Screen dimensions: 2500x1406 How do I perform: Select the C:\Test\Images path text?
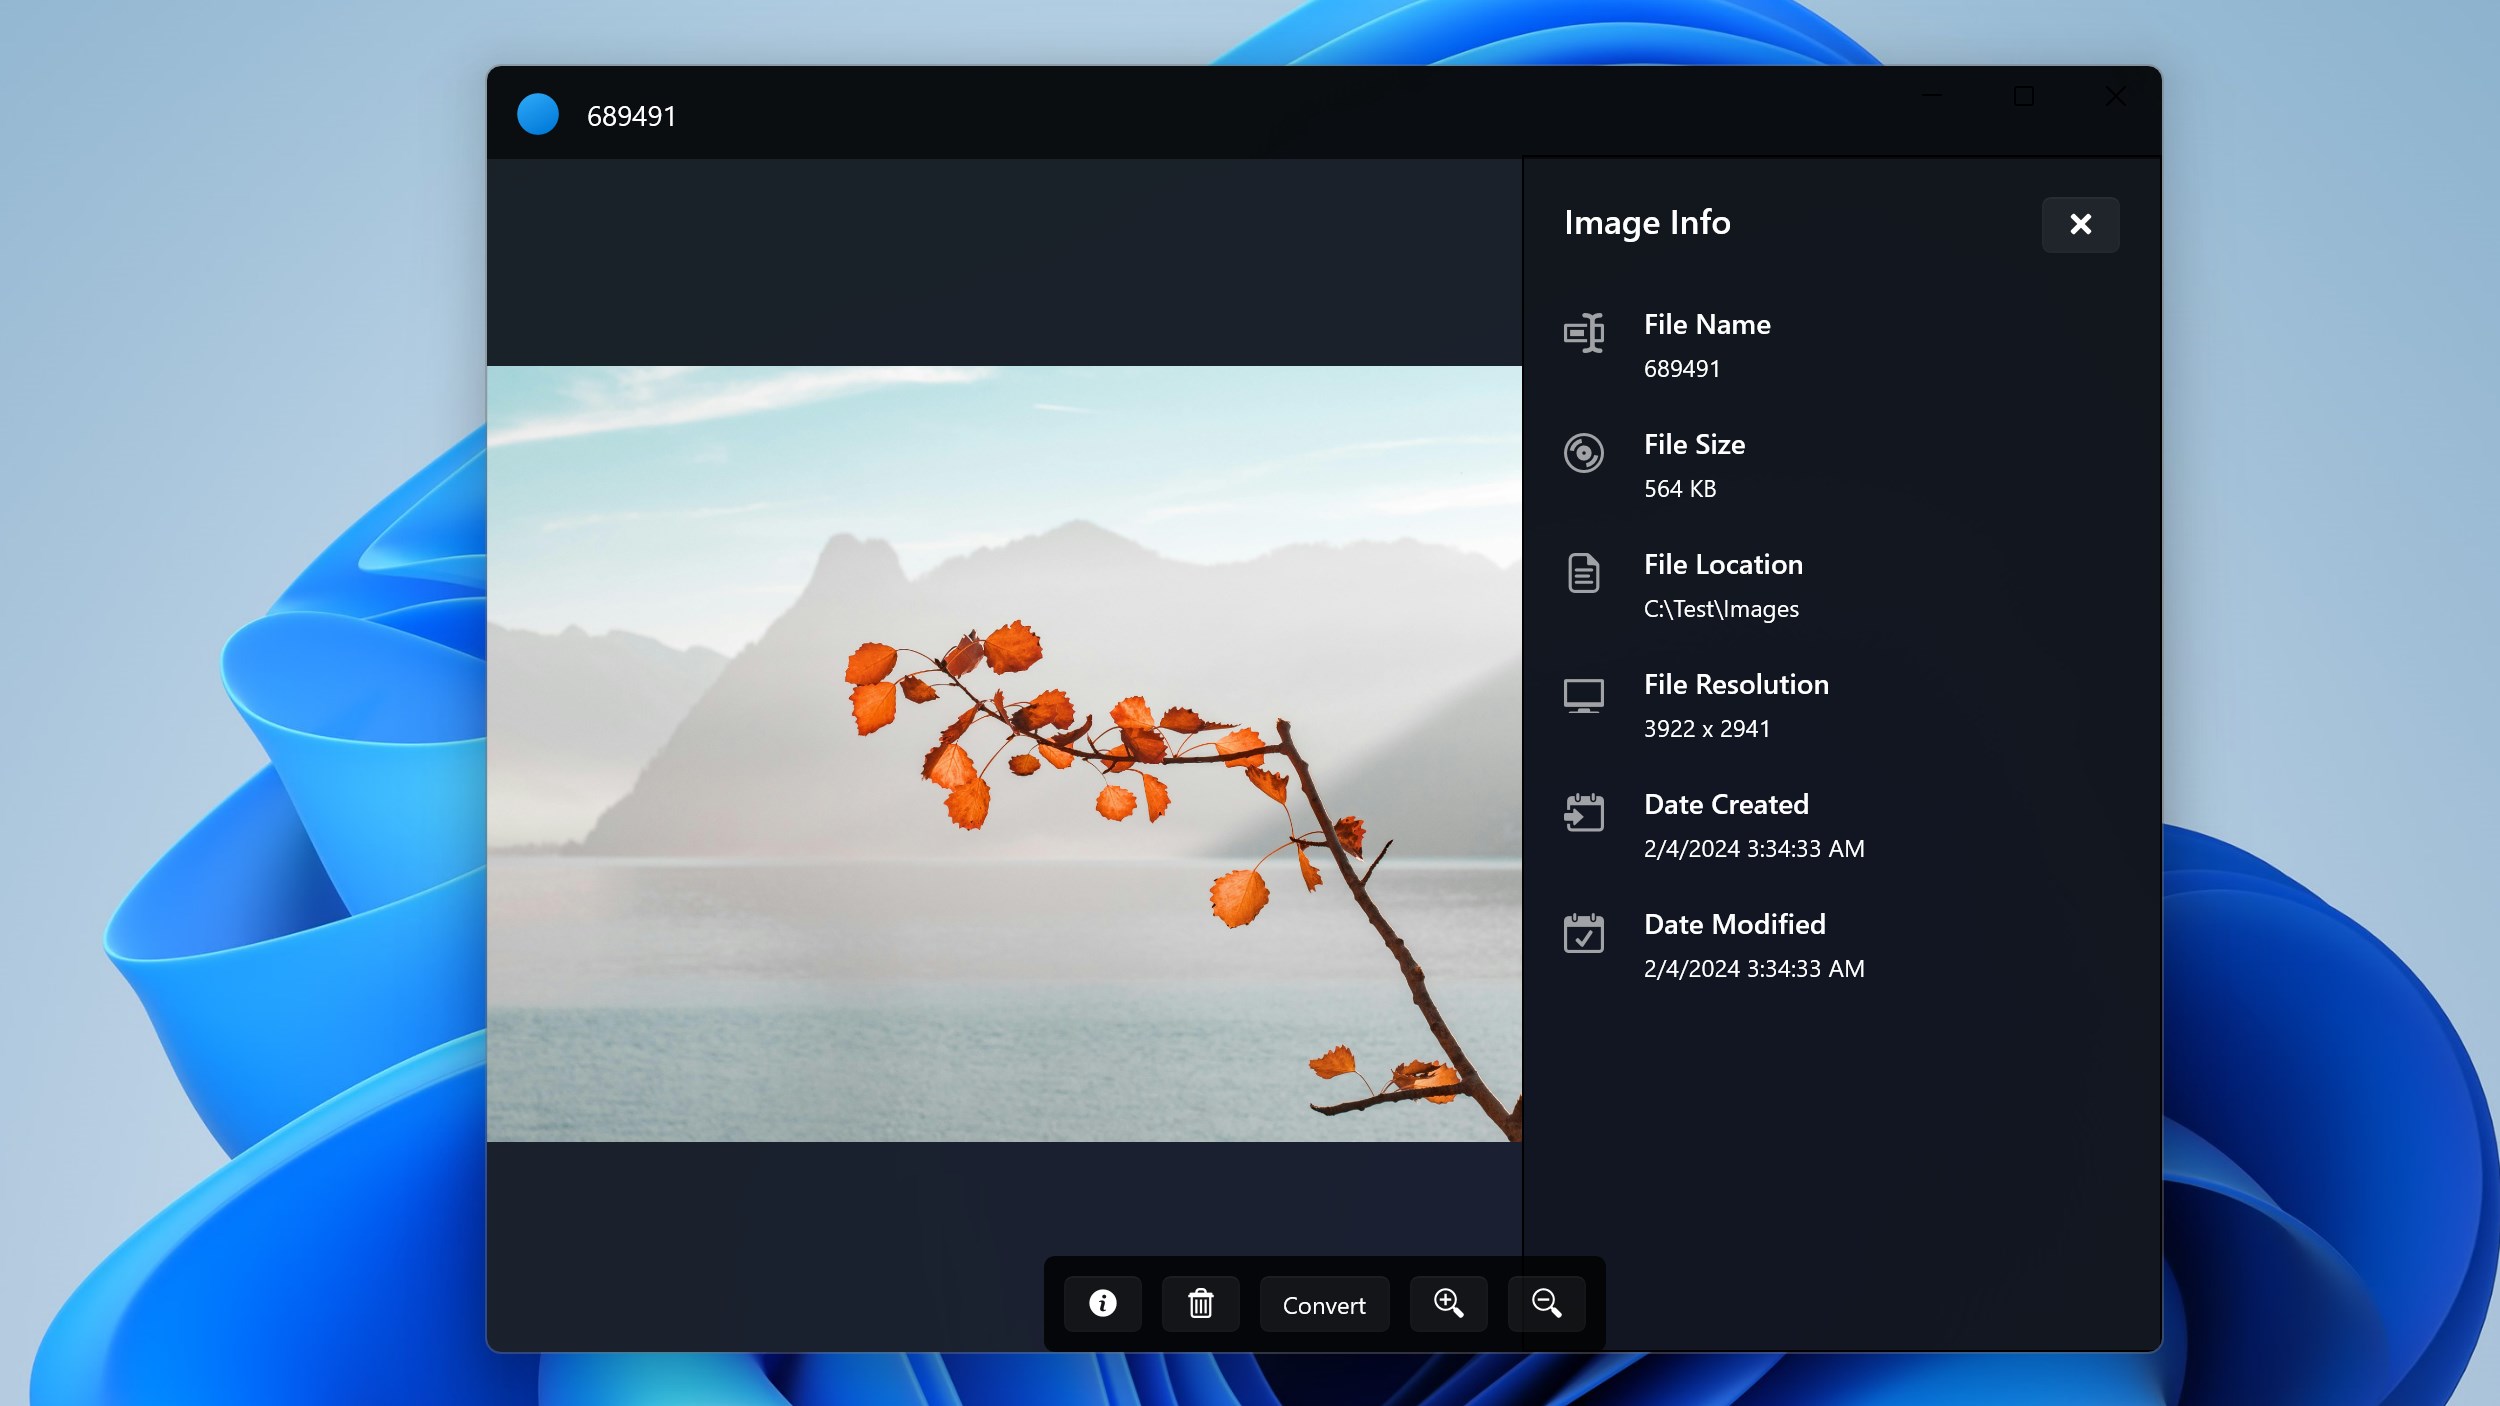click(x=1721, y=609)
